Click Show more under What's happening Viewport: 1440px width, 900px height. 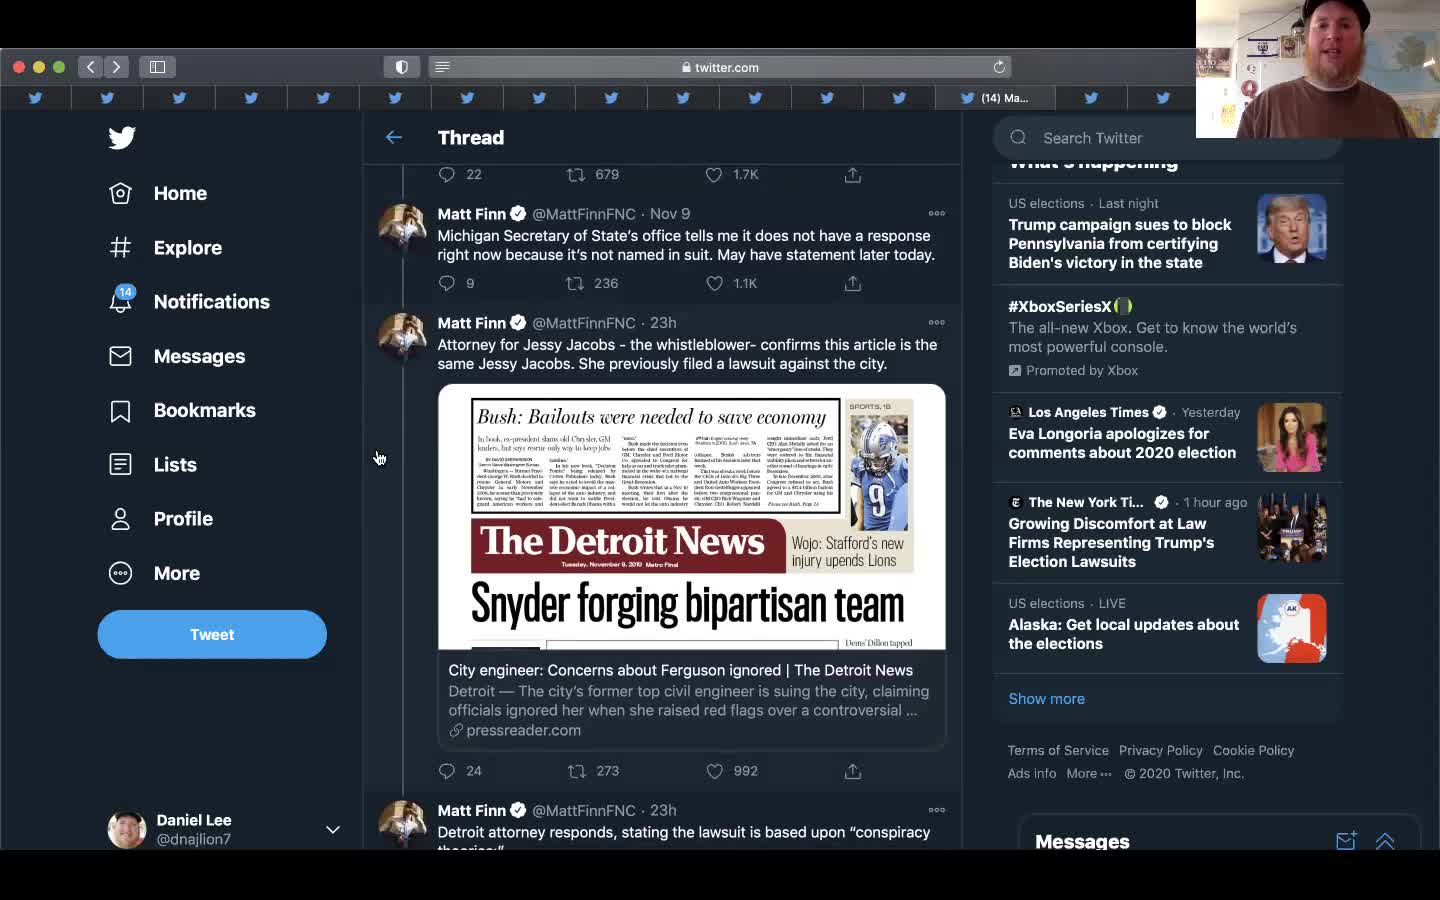(1046, 699)
